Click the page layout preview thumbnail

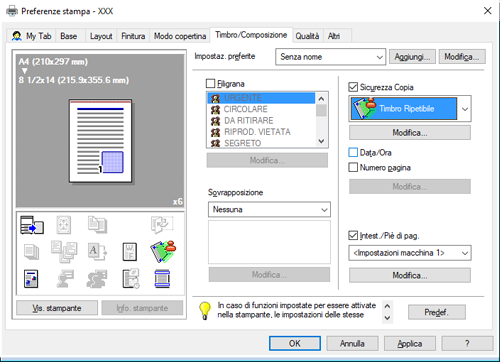coord(100,141)
